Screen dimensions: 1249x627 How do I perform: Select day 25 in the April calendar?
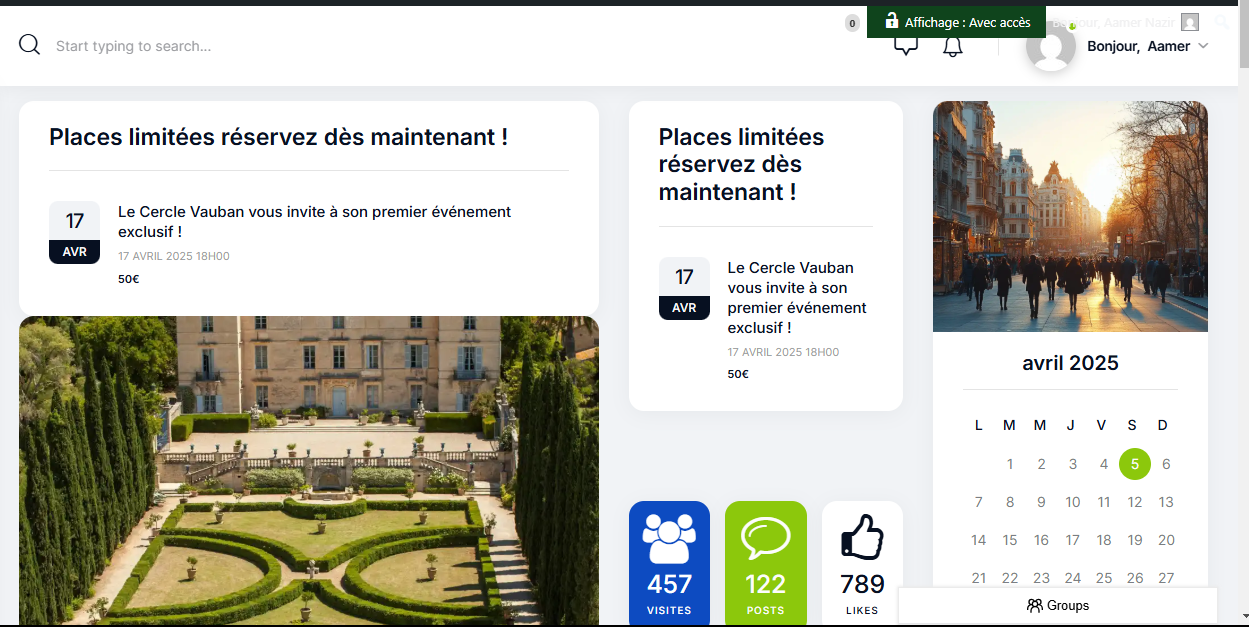[1104, 578]
